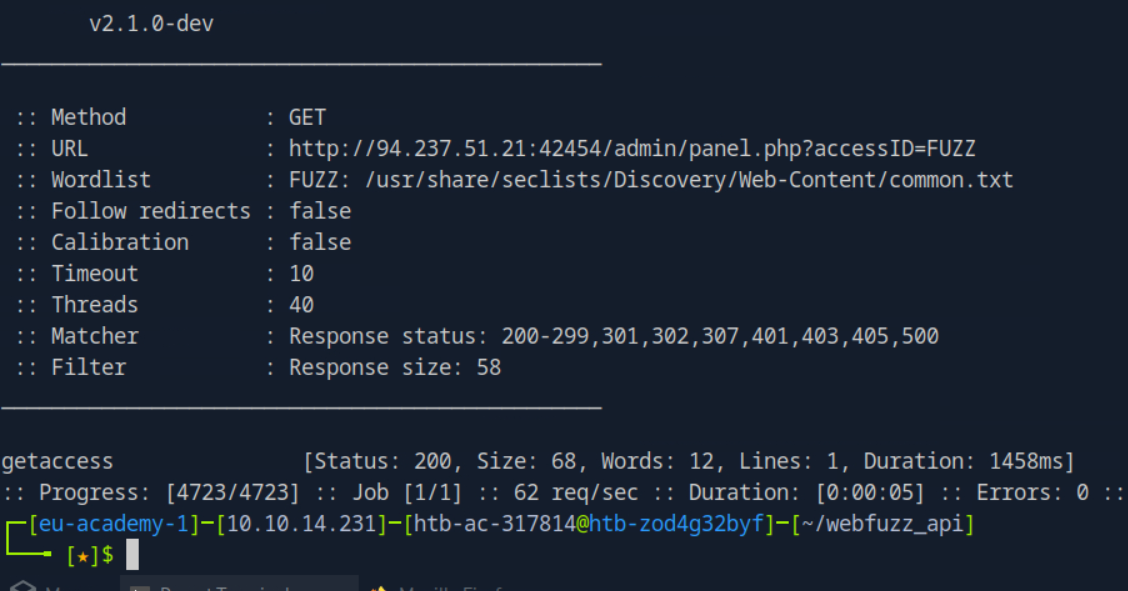Click the terminal cursor block at the prompt

132,555
